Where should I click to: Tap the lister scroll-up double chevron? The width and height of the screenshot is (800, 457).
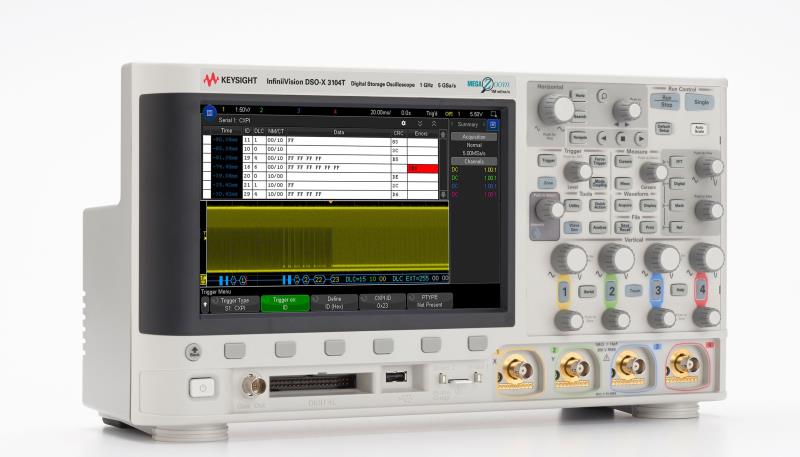(434, 123)
